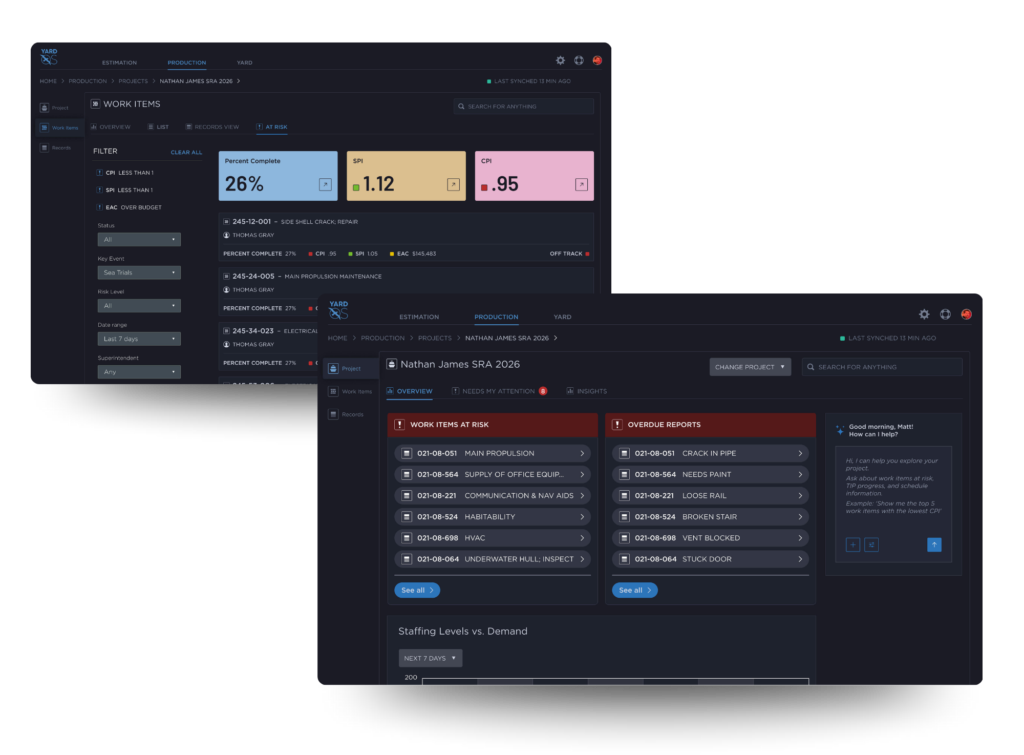Open the 021-08-698 HVAC work item row
Image resolution: width=1024 pixels, height=755 pixels.
point(492,538)
